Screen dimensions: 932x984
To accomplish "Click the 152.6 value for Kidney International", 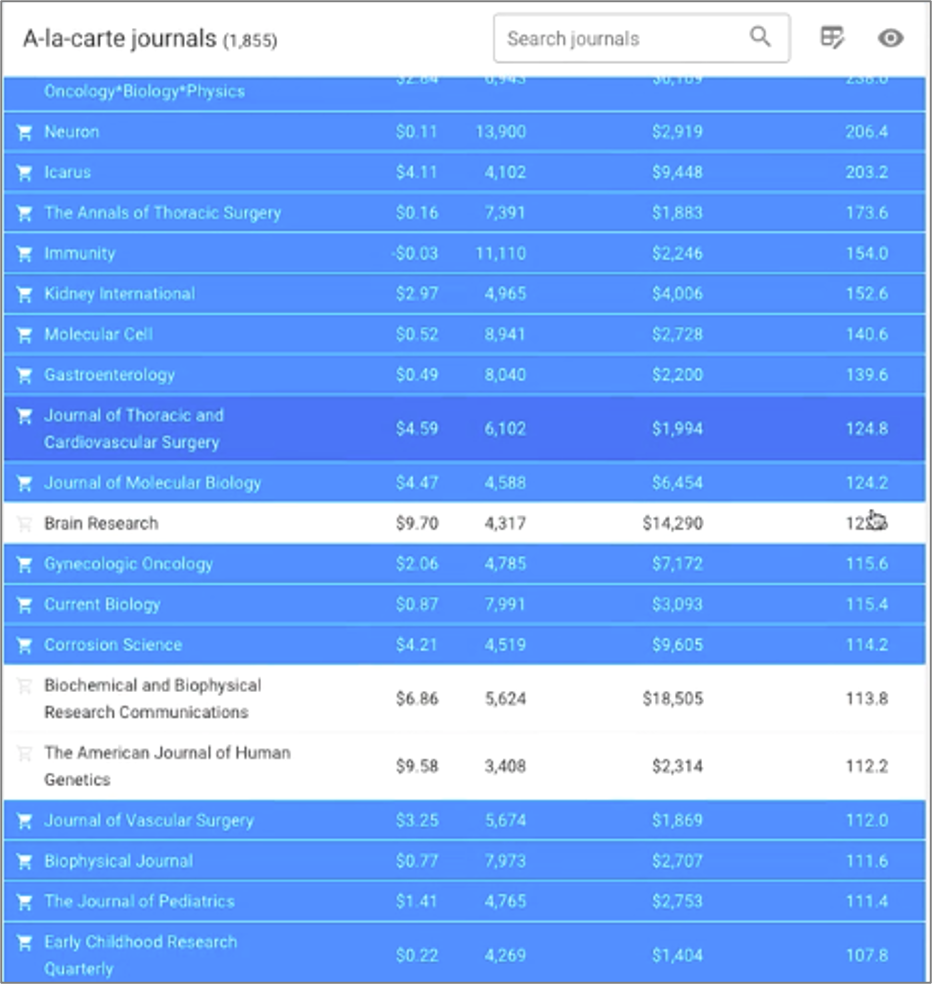I will pyautogui.click(x=867, y=294).
